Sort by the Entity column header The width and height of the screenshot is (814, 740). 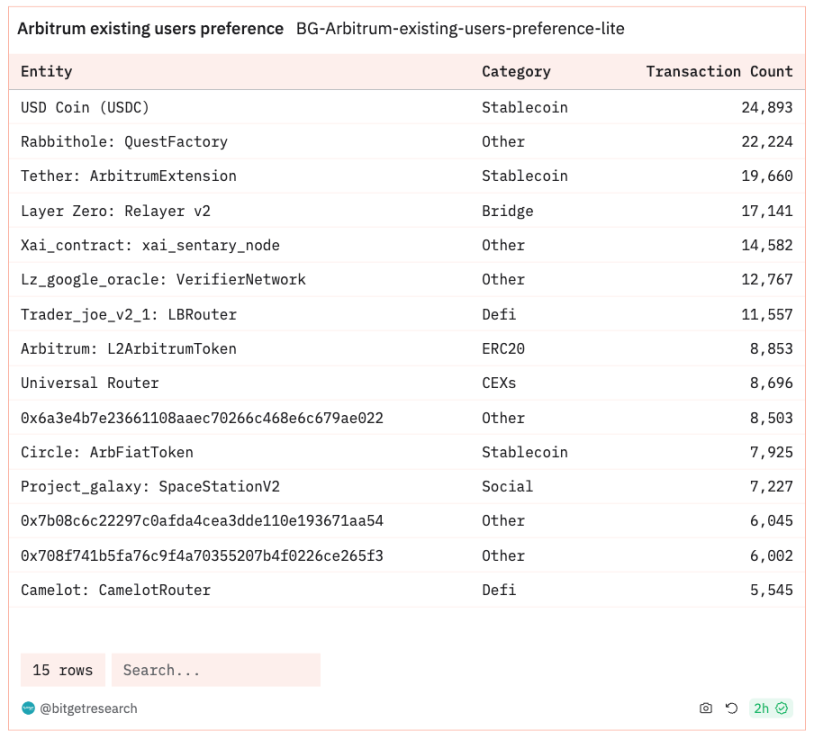46,71
